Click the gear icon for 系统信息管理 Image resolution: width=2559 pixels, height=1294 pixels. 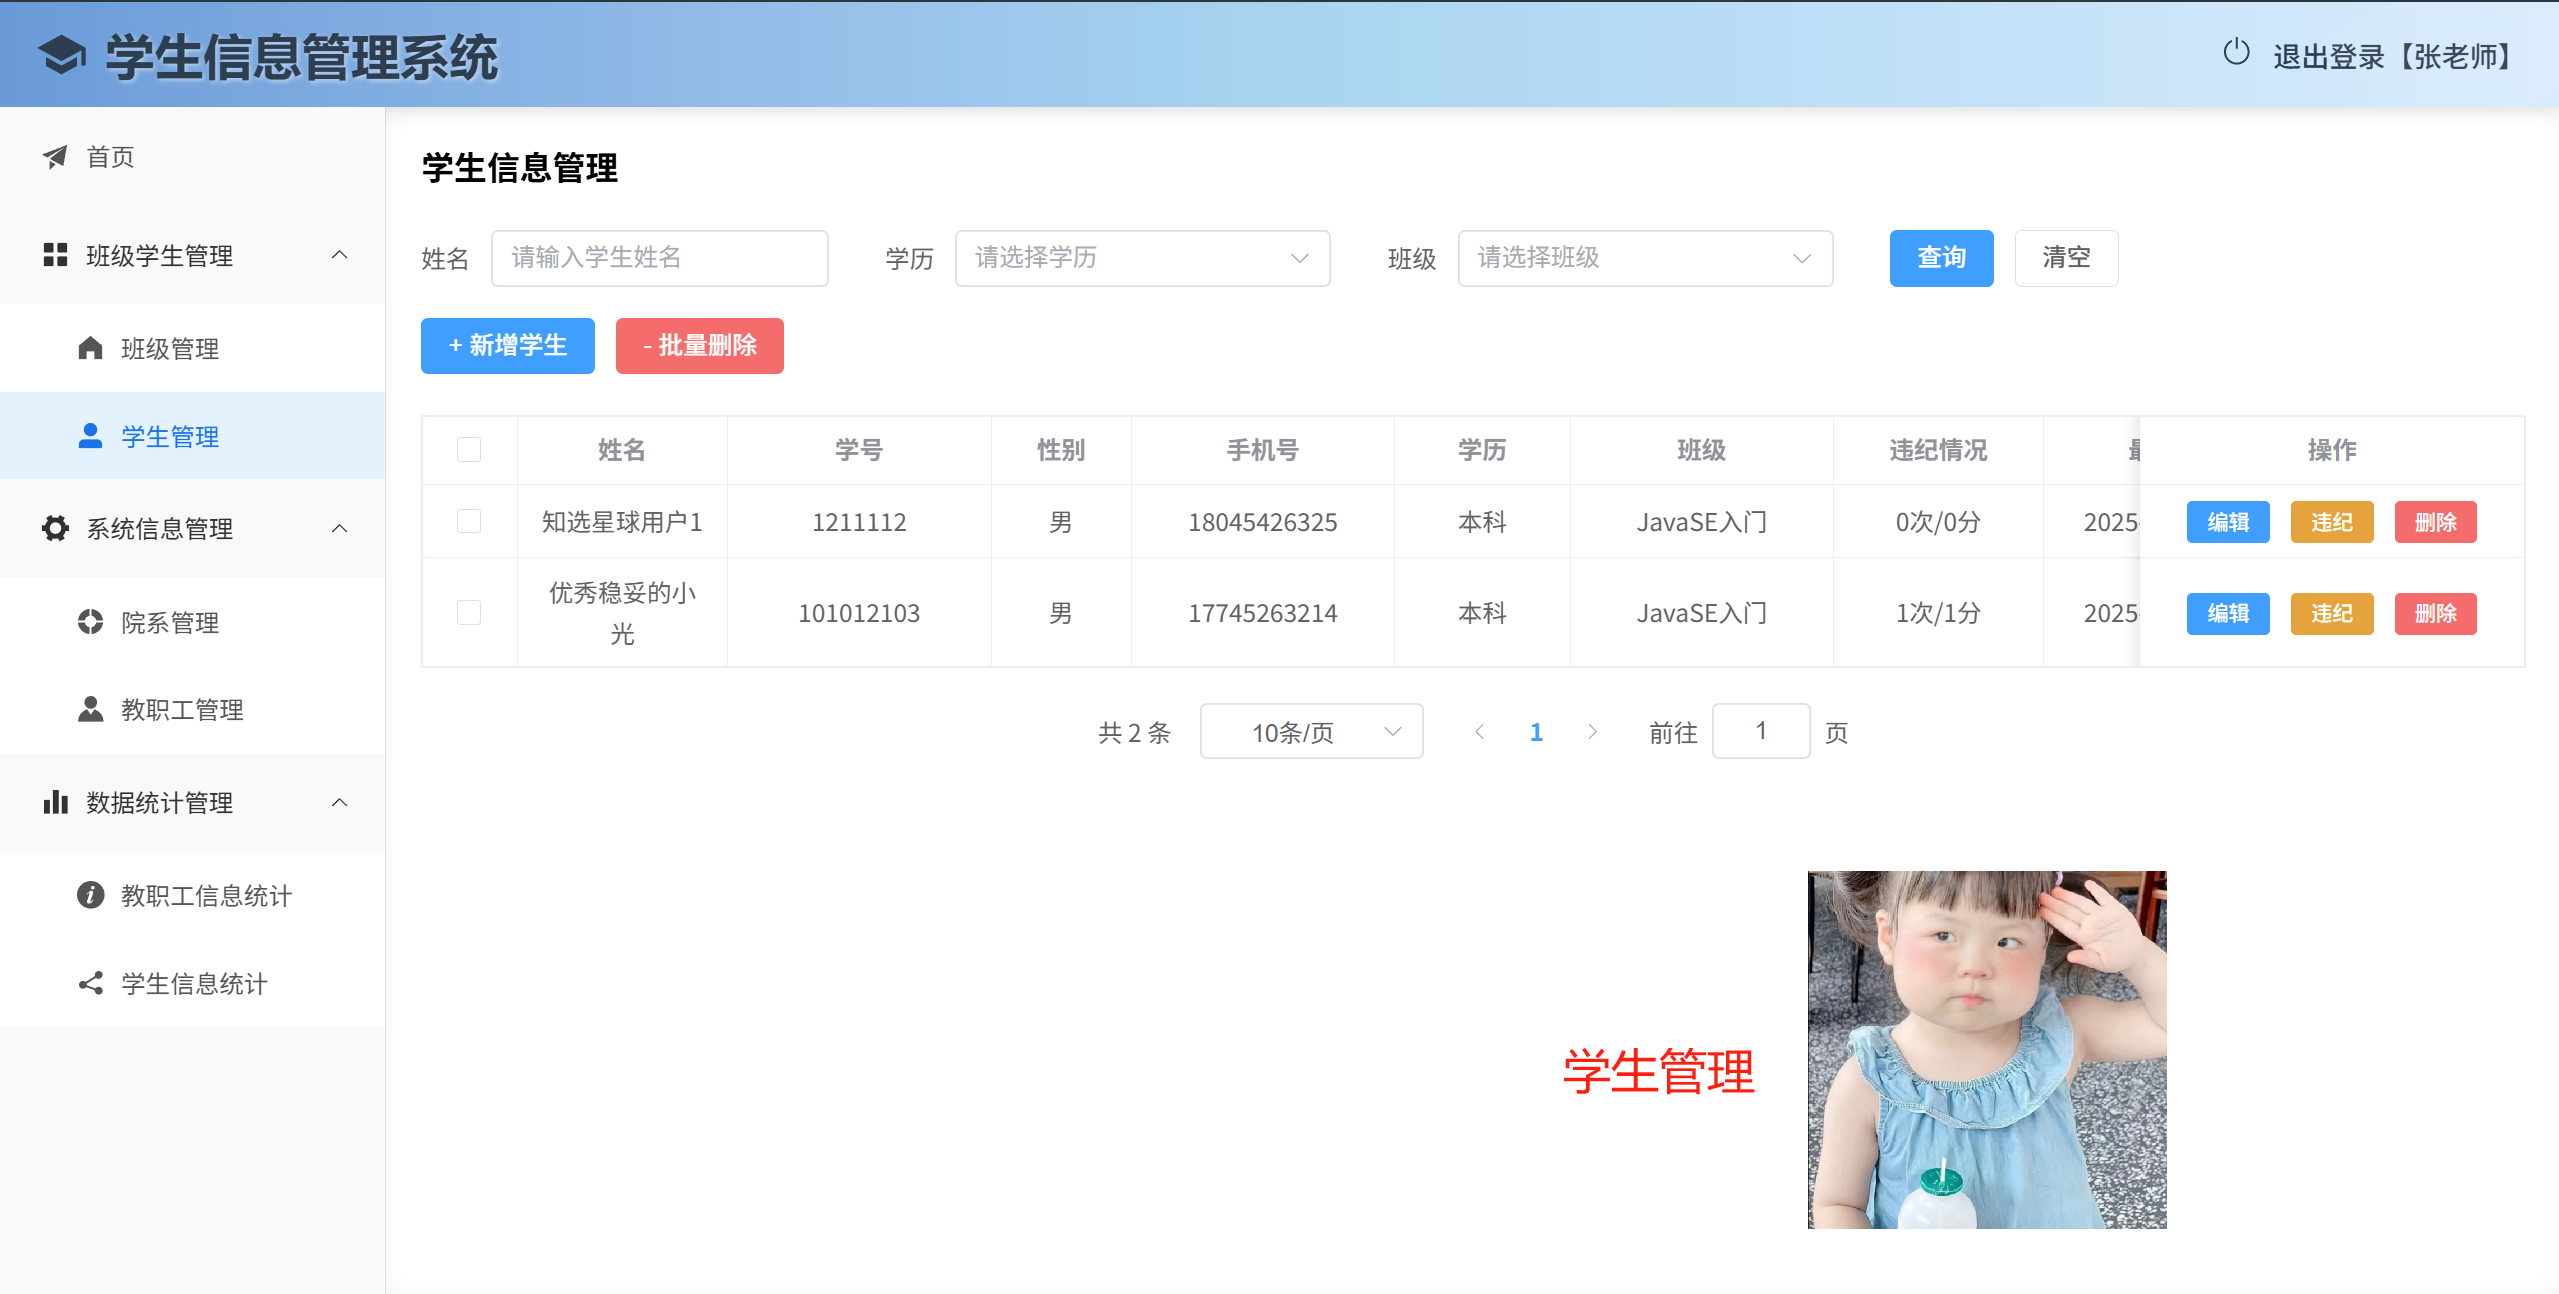[x=55, y=528]
